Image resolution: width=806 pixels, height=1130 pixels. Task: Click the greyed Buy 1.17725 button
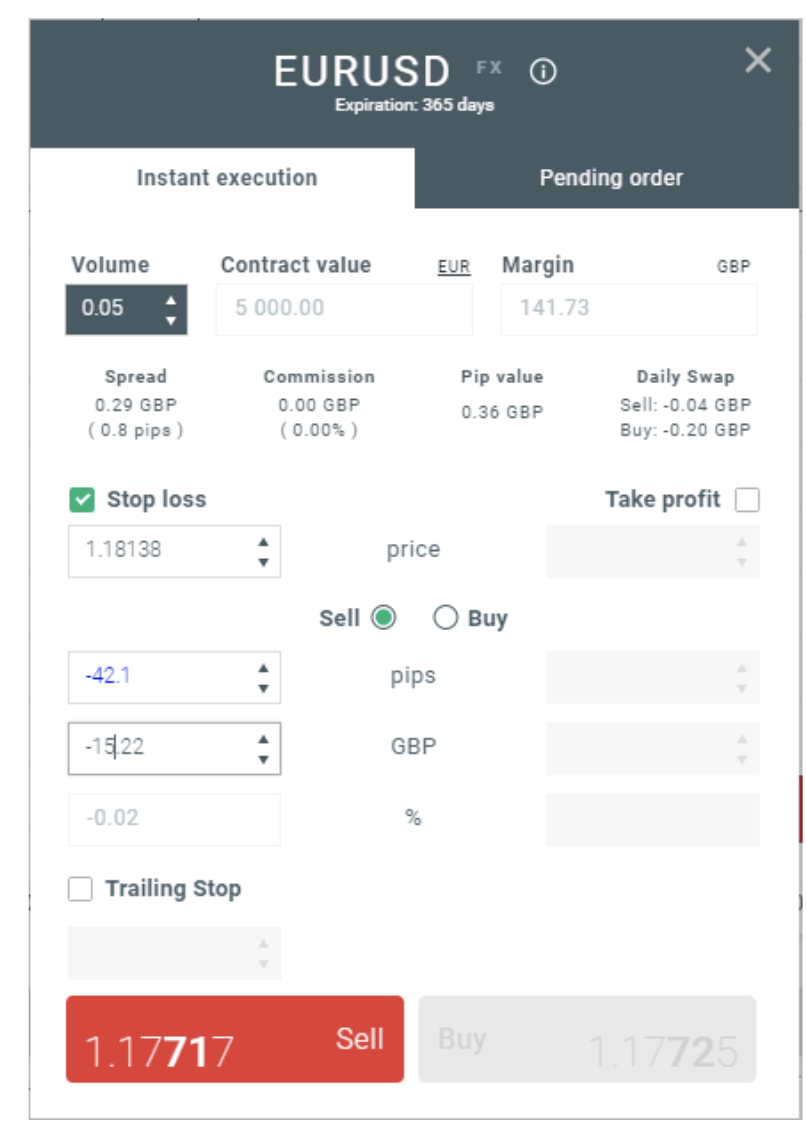click(x=587, y=1039)
